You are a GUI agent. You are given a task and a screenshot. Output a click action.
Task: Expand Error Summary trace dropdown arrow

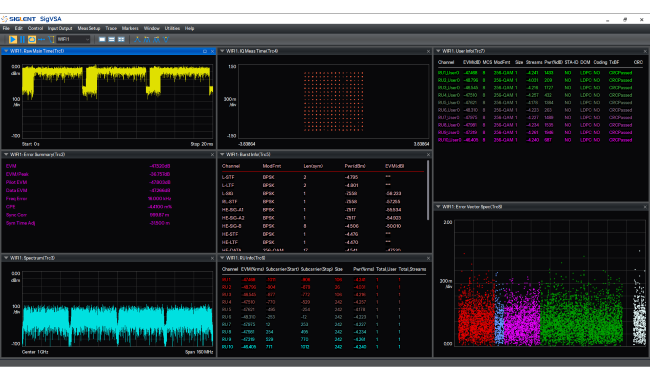click(x=6, y=154)
